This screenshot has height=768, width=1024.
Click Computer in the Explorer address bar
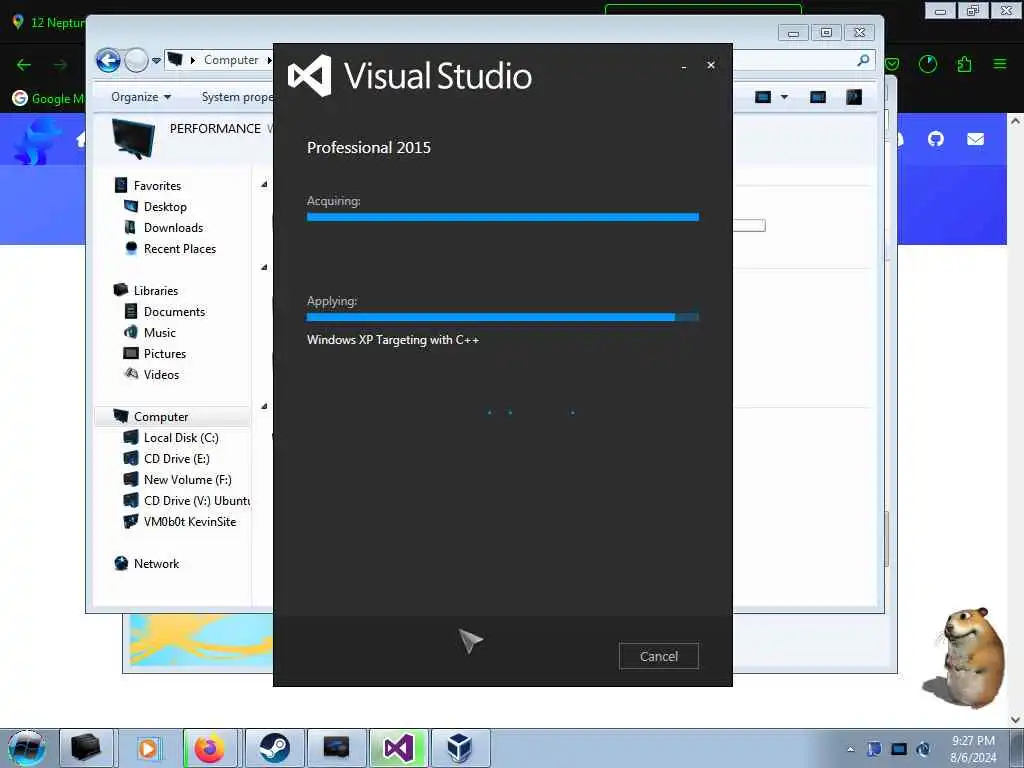[x=231, y=59]
